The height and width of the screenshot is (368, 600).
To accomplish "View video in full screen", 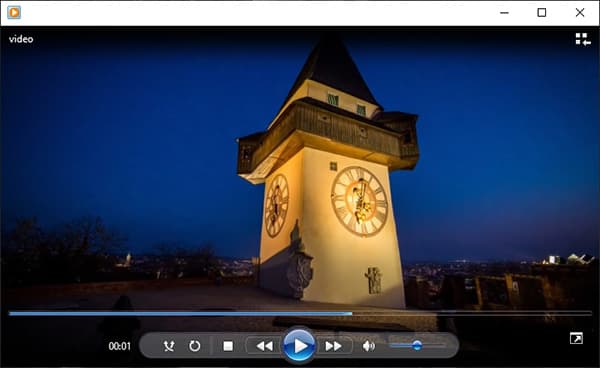I will point(576,338).
